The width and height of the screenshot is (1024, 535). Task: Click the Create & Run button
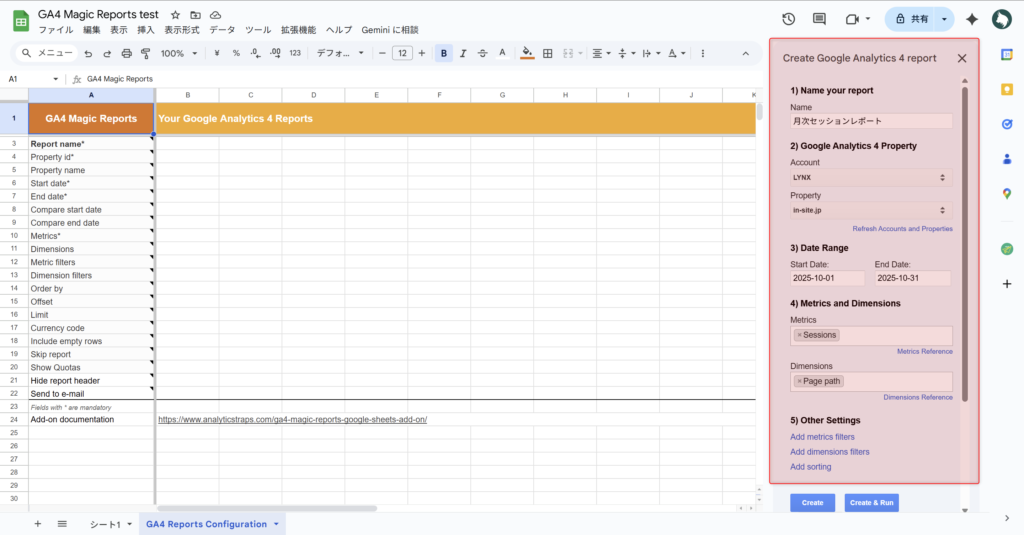[x=870, y=502]
